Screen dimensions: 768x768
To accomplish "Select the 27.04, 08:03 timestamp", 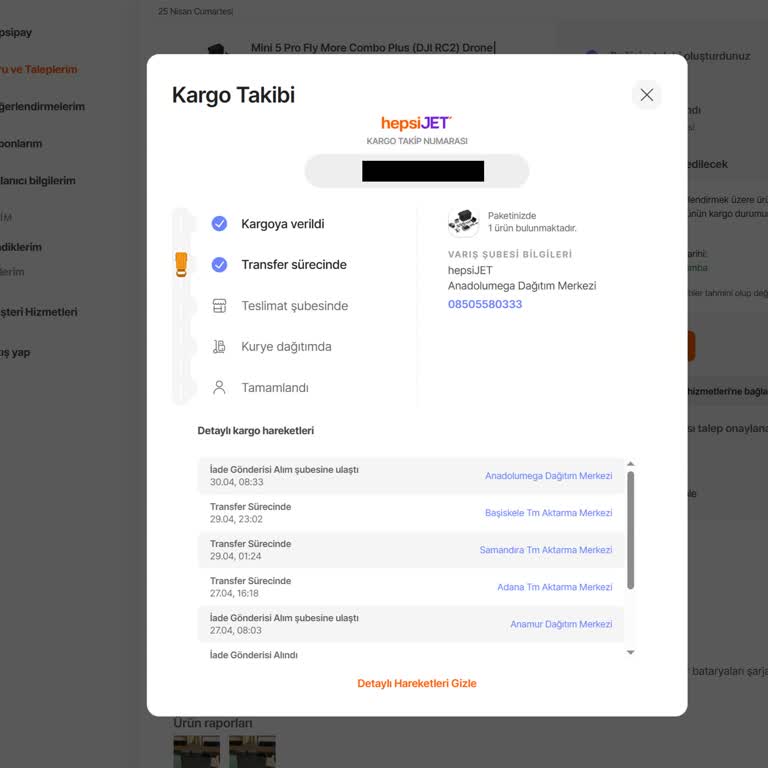I will point(236,630).
